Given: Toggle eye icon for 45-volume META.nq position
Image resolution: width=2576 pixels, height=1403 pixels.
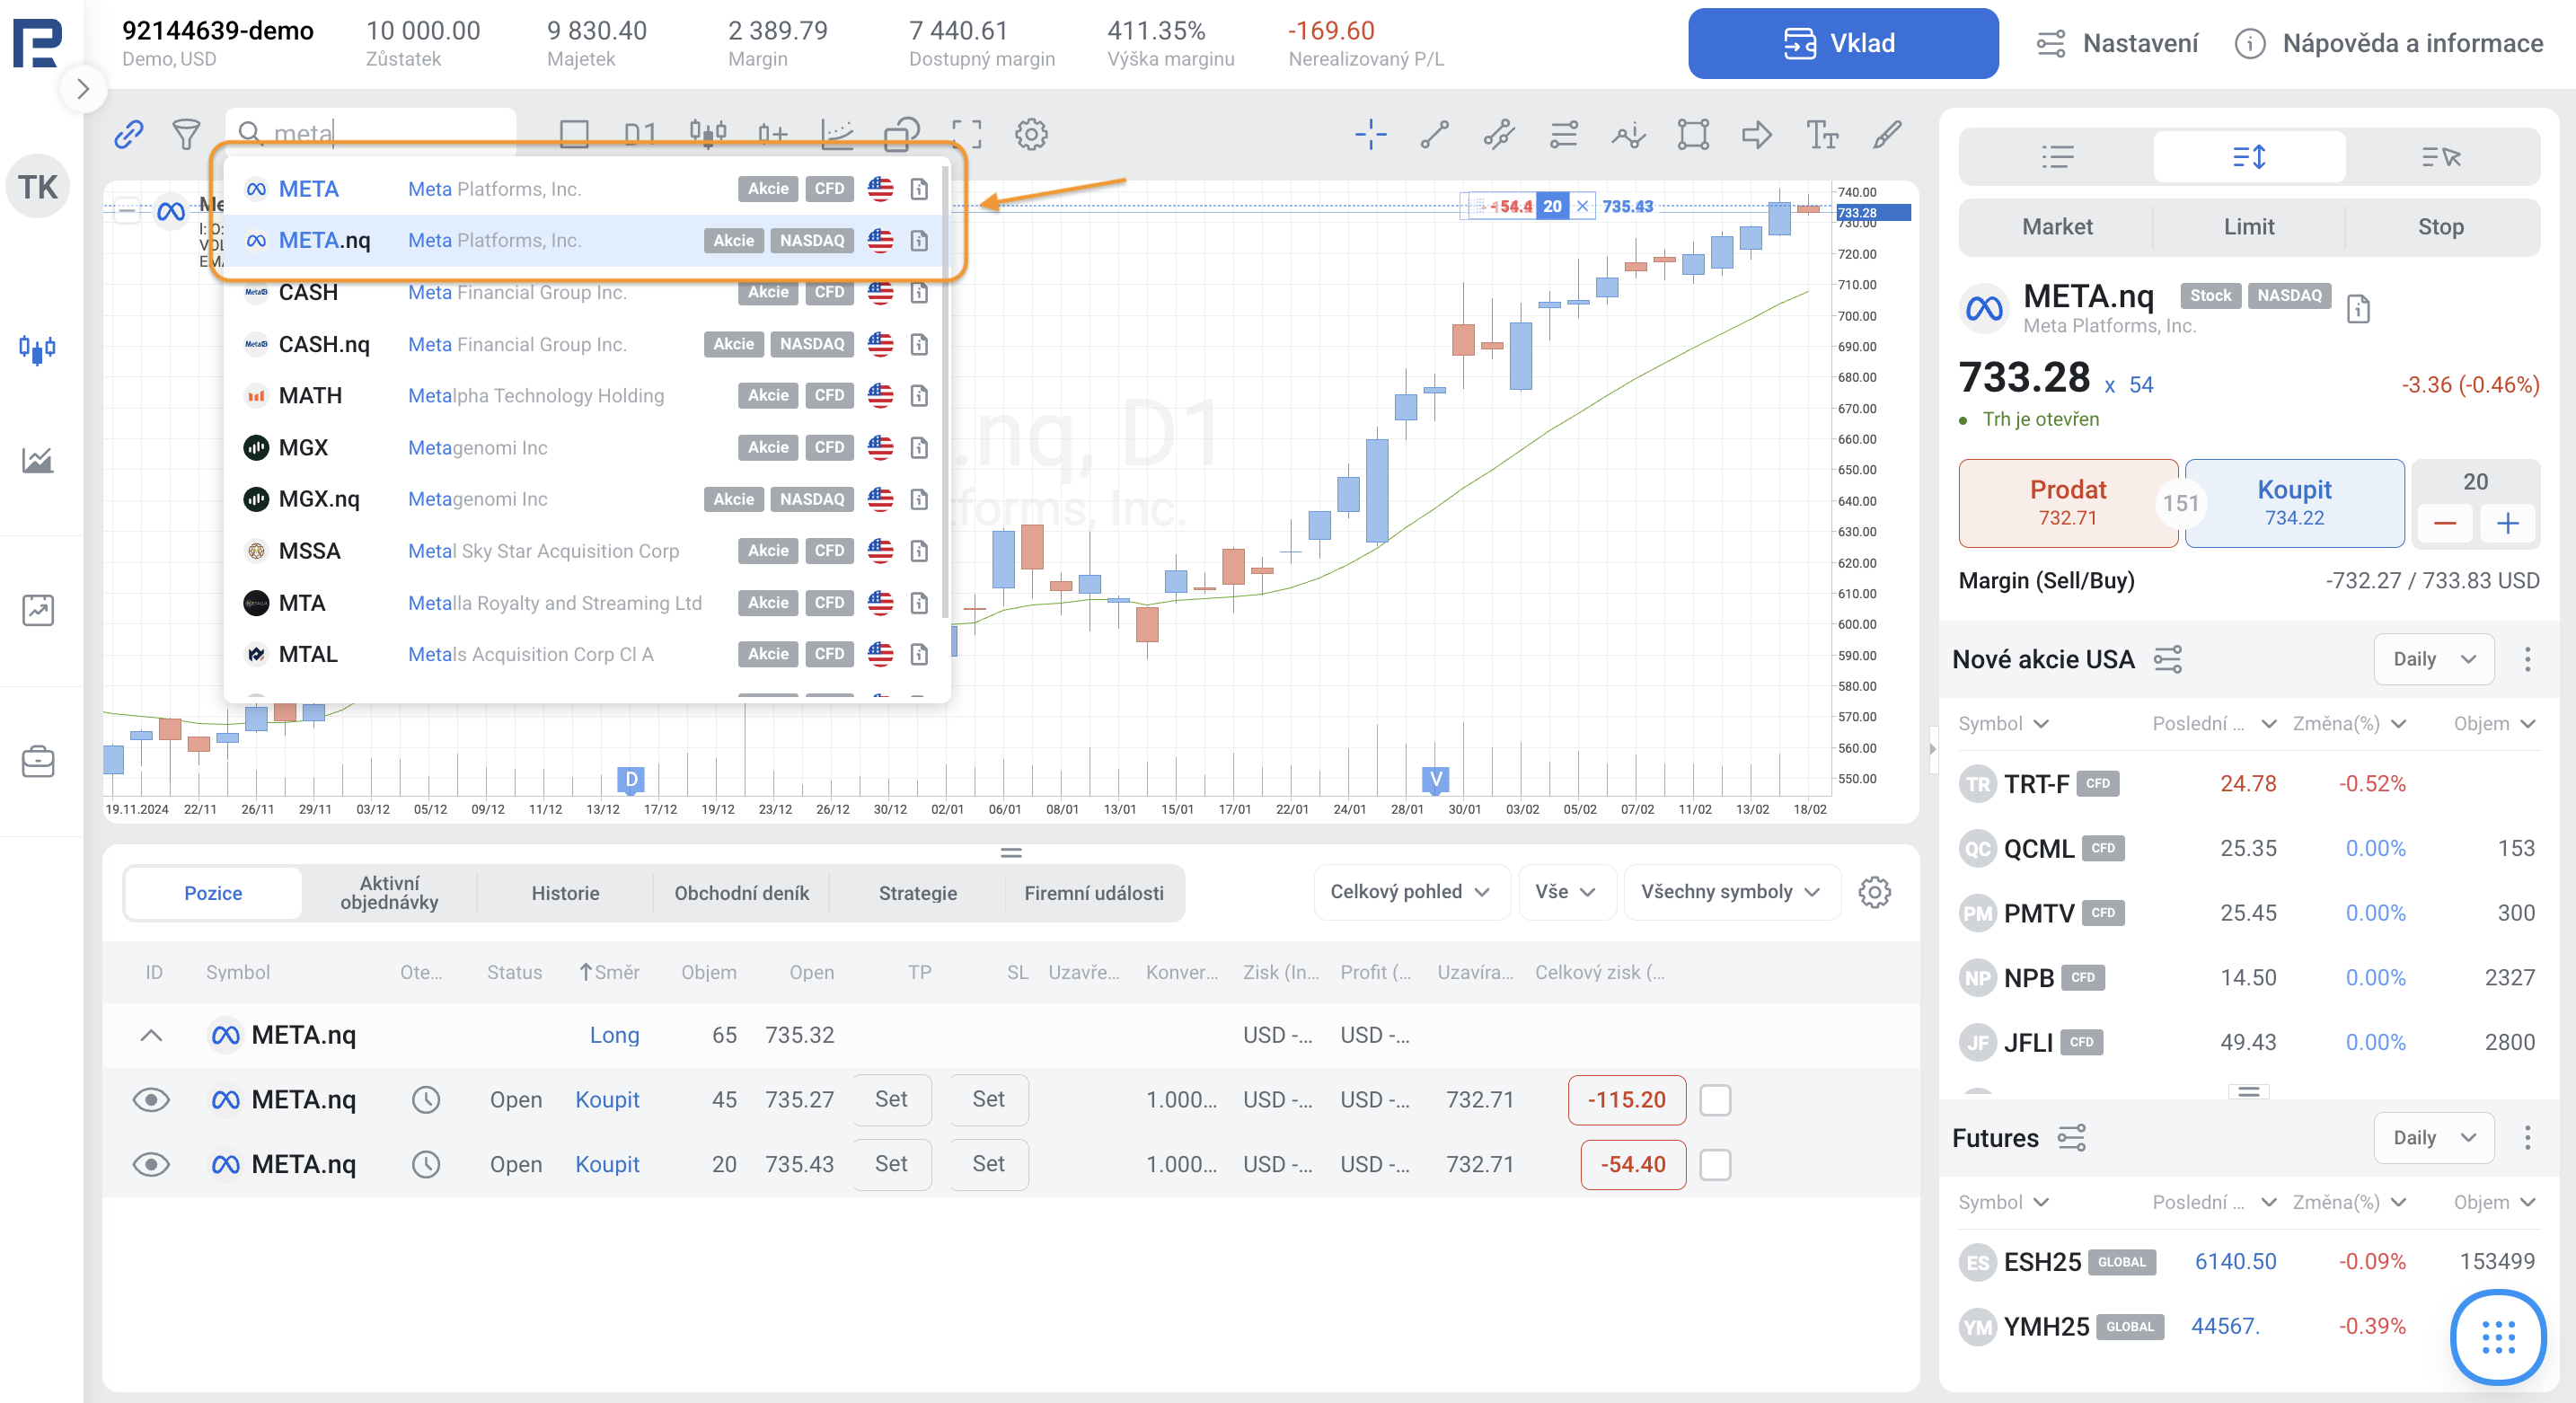Looking at the screenshot, I should (151, 1100).
